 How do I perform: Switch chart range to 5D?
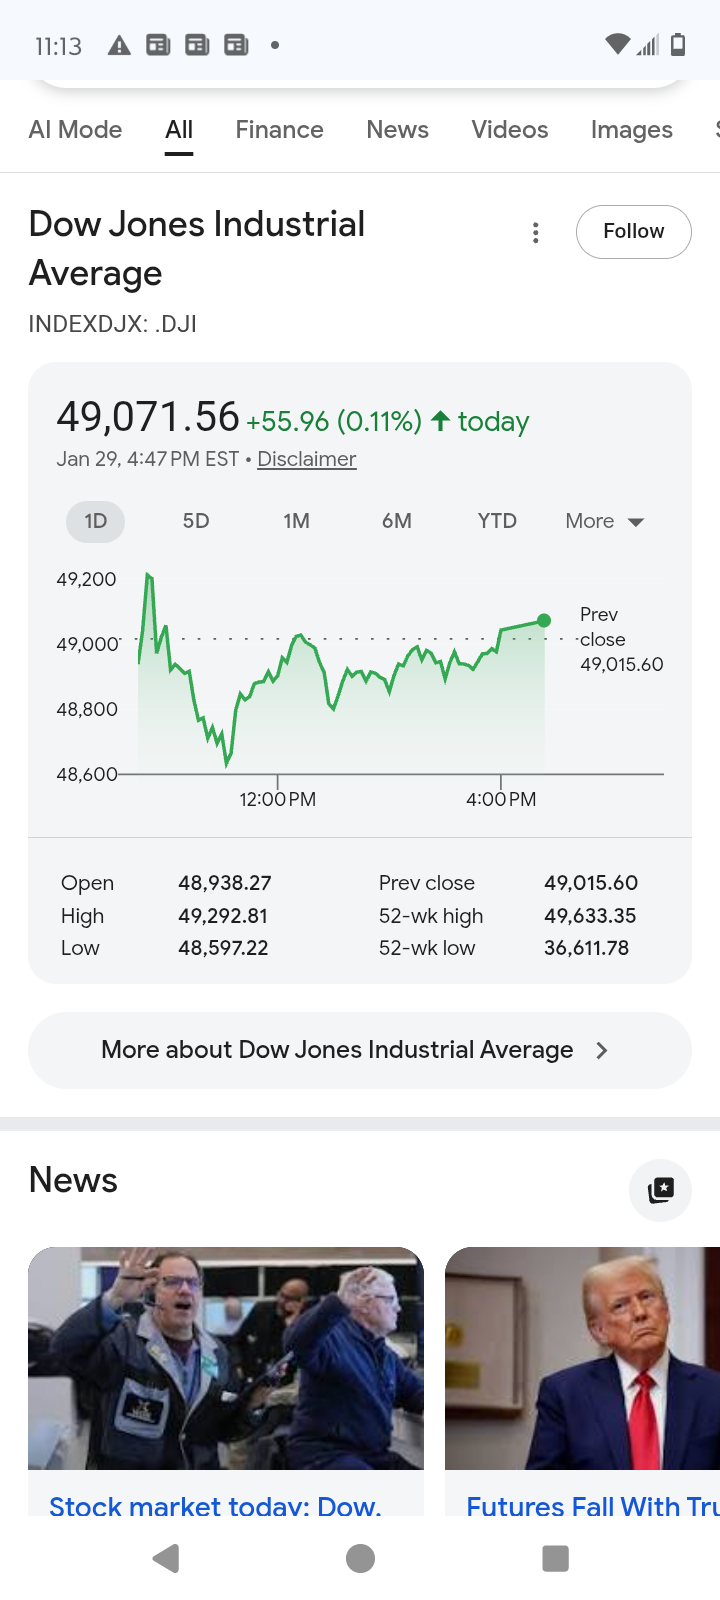(x=196, y=521)
